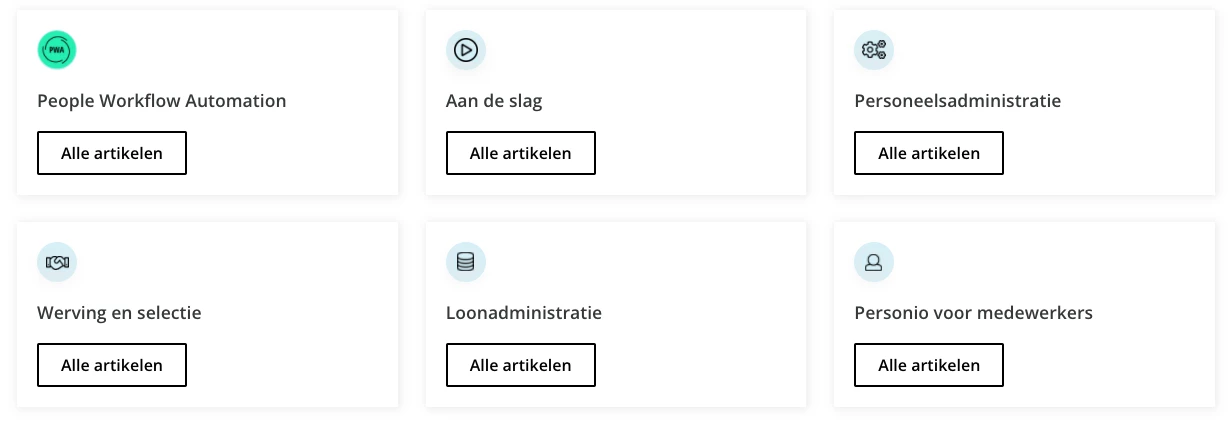Click Alle artikelen under Personeelsadministratie

(929, 153)
